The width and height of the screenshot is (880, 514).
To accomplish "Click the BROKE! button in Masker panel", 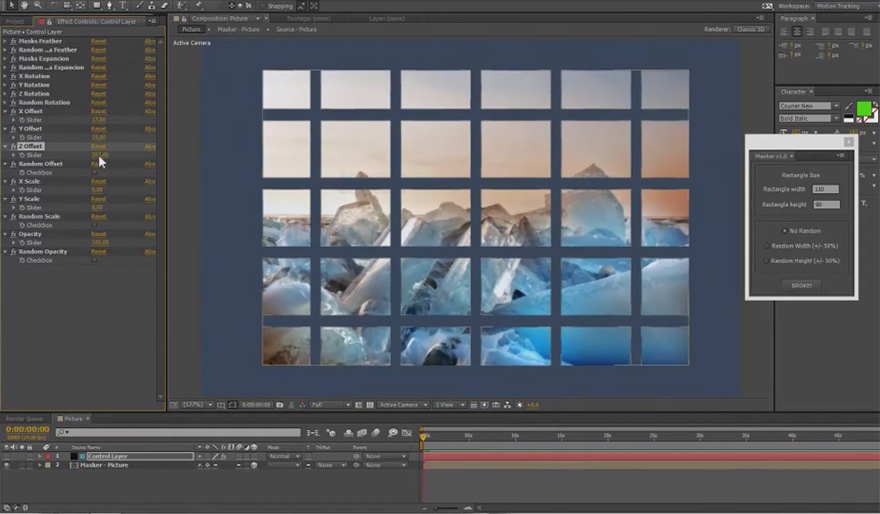I will click(801, 285).
